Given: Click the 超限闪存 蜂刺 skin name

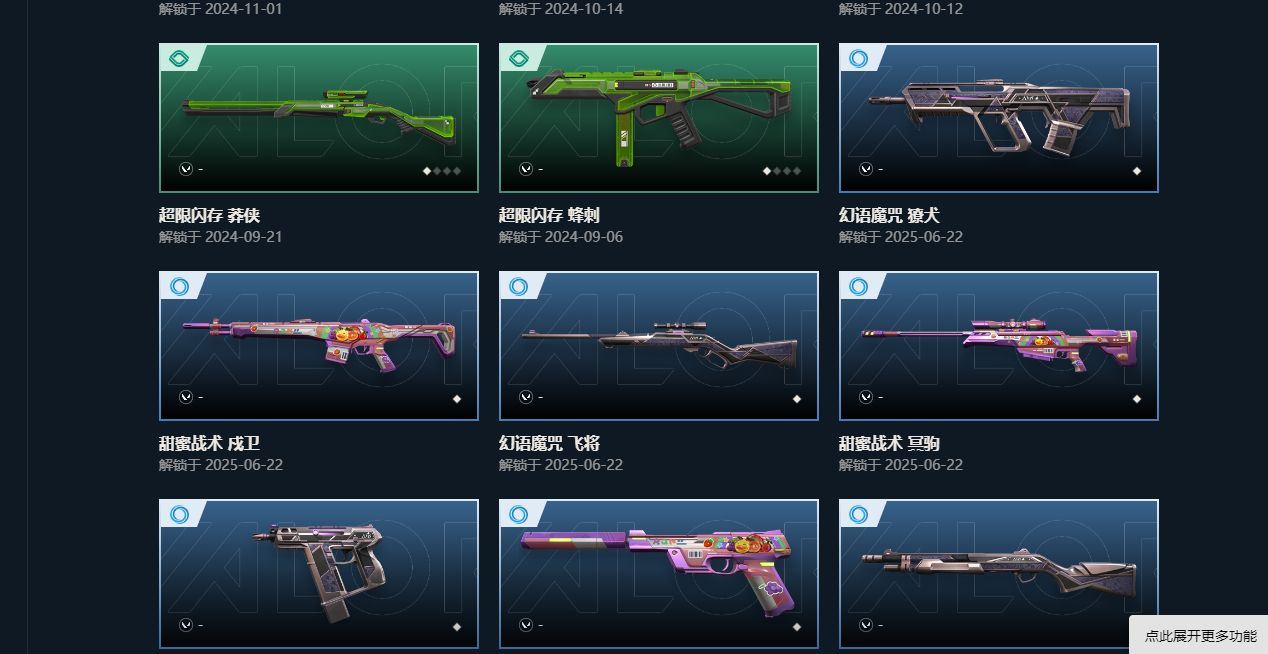Looking at the screenshot, I should (x=549, y=215).
